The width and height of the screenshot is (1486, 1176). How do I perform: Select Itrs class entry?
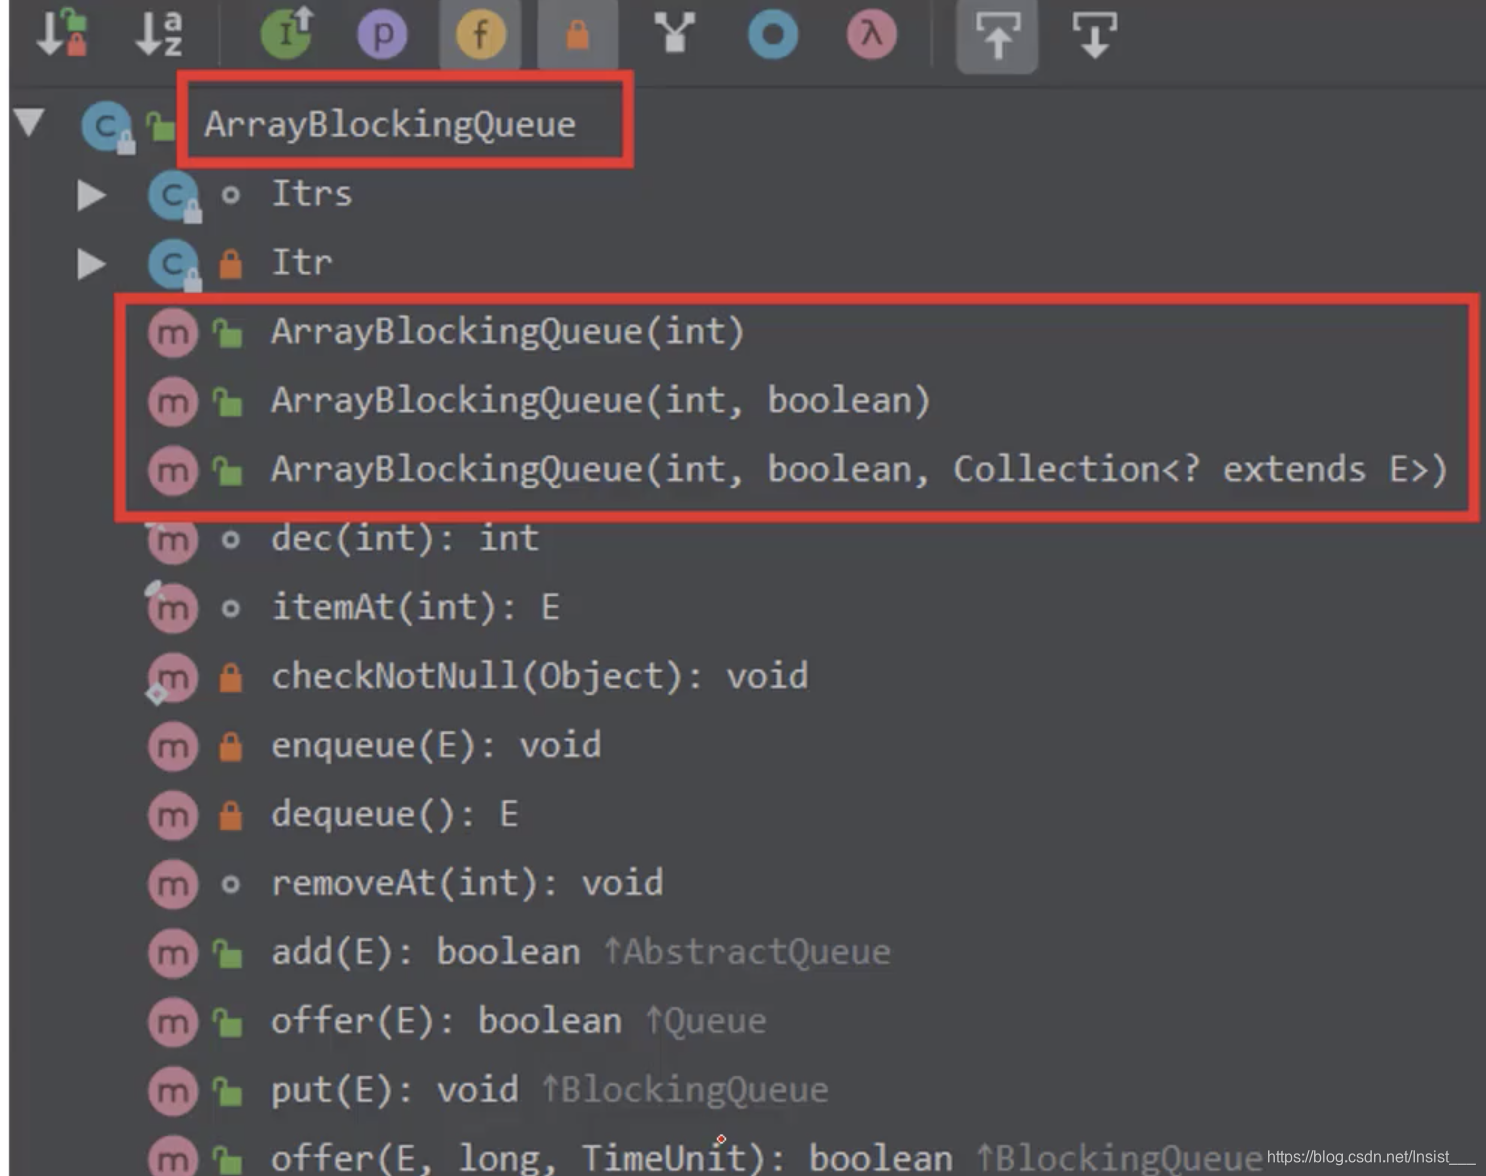click(x=312, y=193)
